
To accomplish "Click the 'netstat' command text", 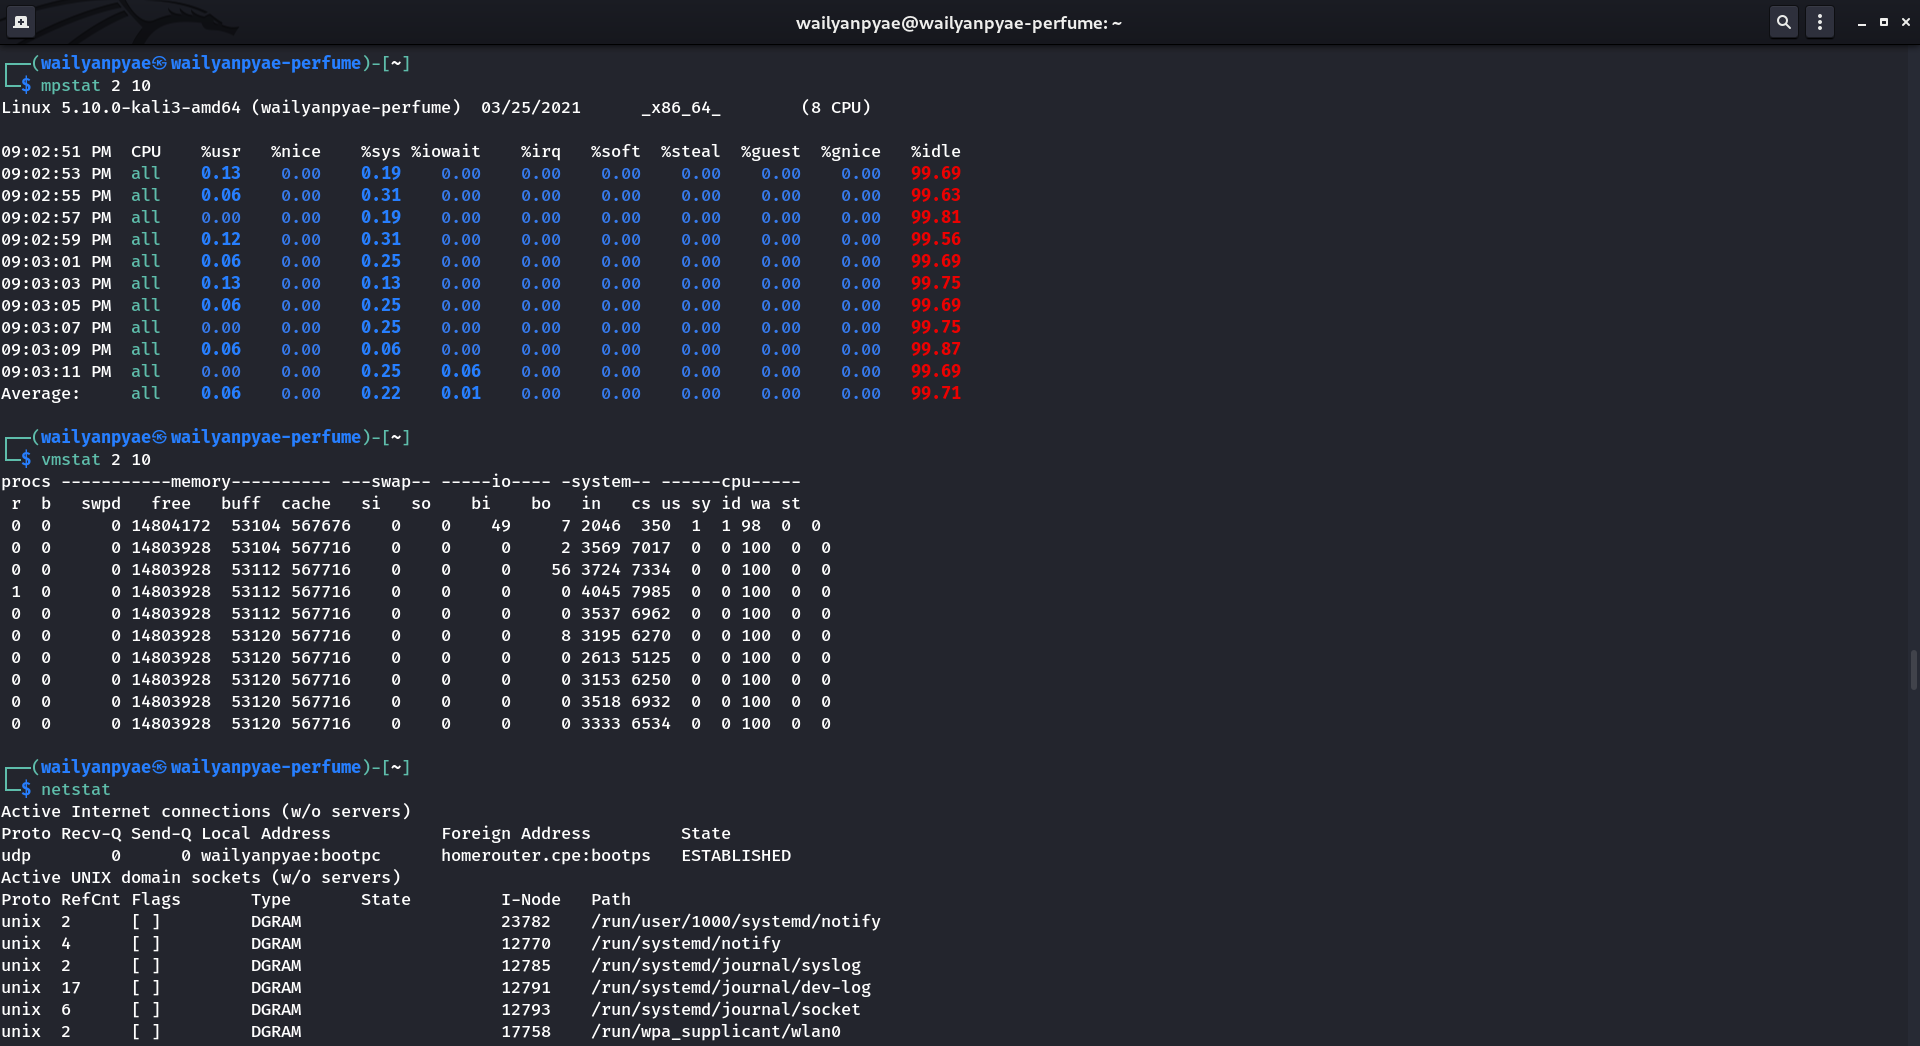I will 76,790.
